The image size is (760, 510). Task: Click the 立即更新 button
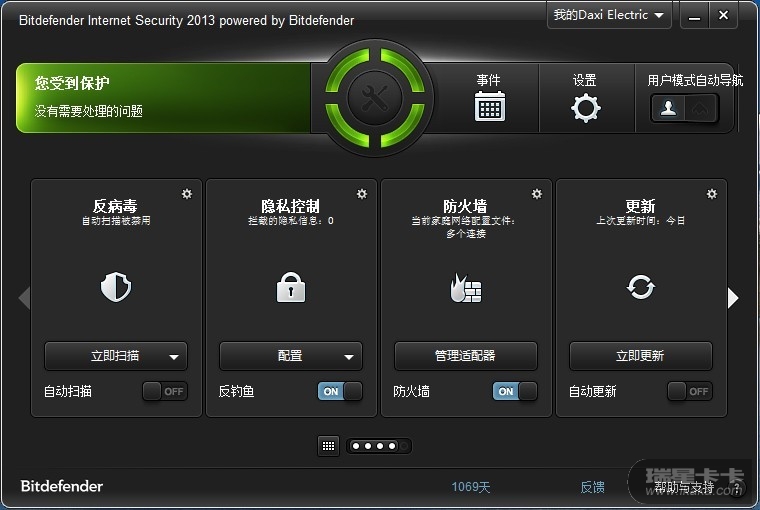pos(641,356)
